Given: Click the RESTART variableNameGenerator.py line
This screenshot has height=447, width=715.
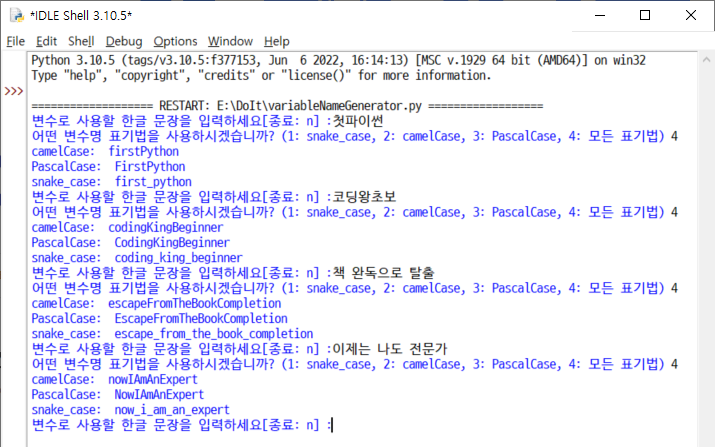Looking at the screenshot, I should [x=287, y=106].
